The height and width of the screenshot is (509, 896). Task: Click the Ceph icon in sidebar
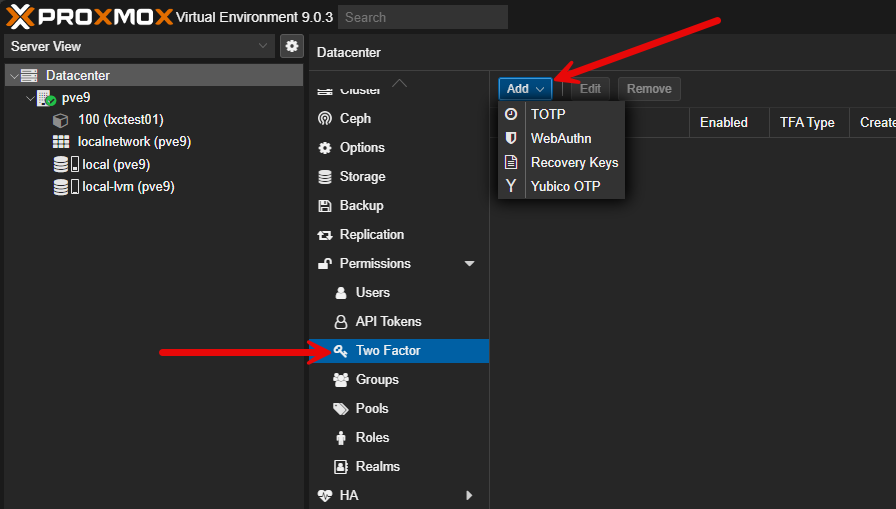pyautogui.click(x=324, y=118)
